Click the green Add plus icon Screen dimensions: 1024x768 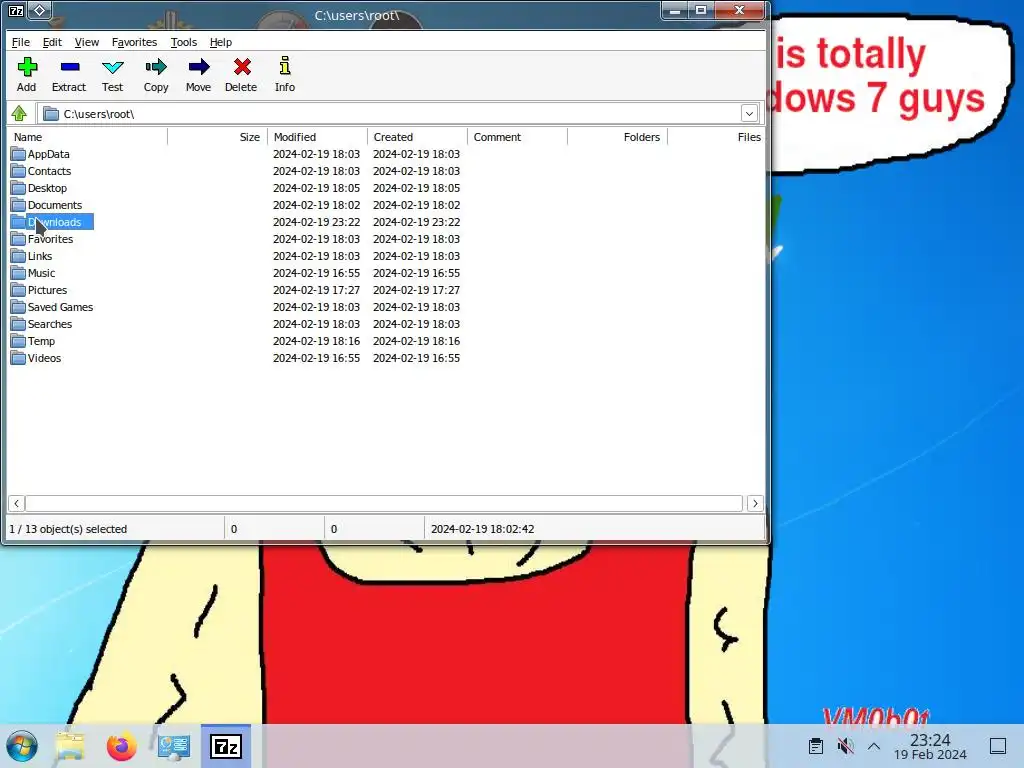tap(27, 67)
